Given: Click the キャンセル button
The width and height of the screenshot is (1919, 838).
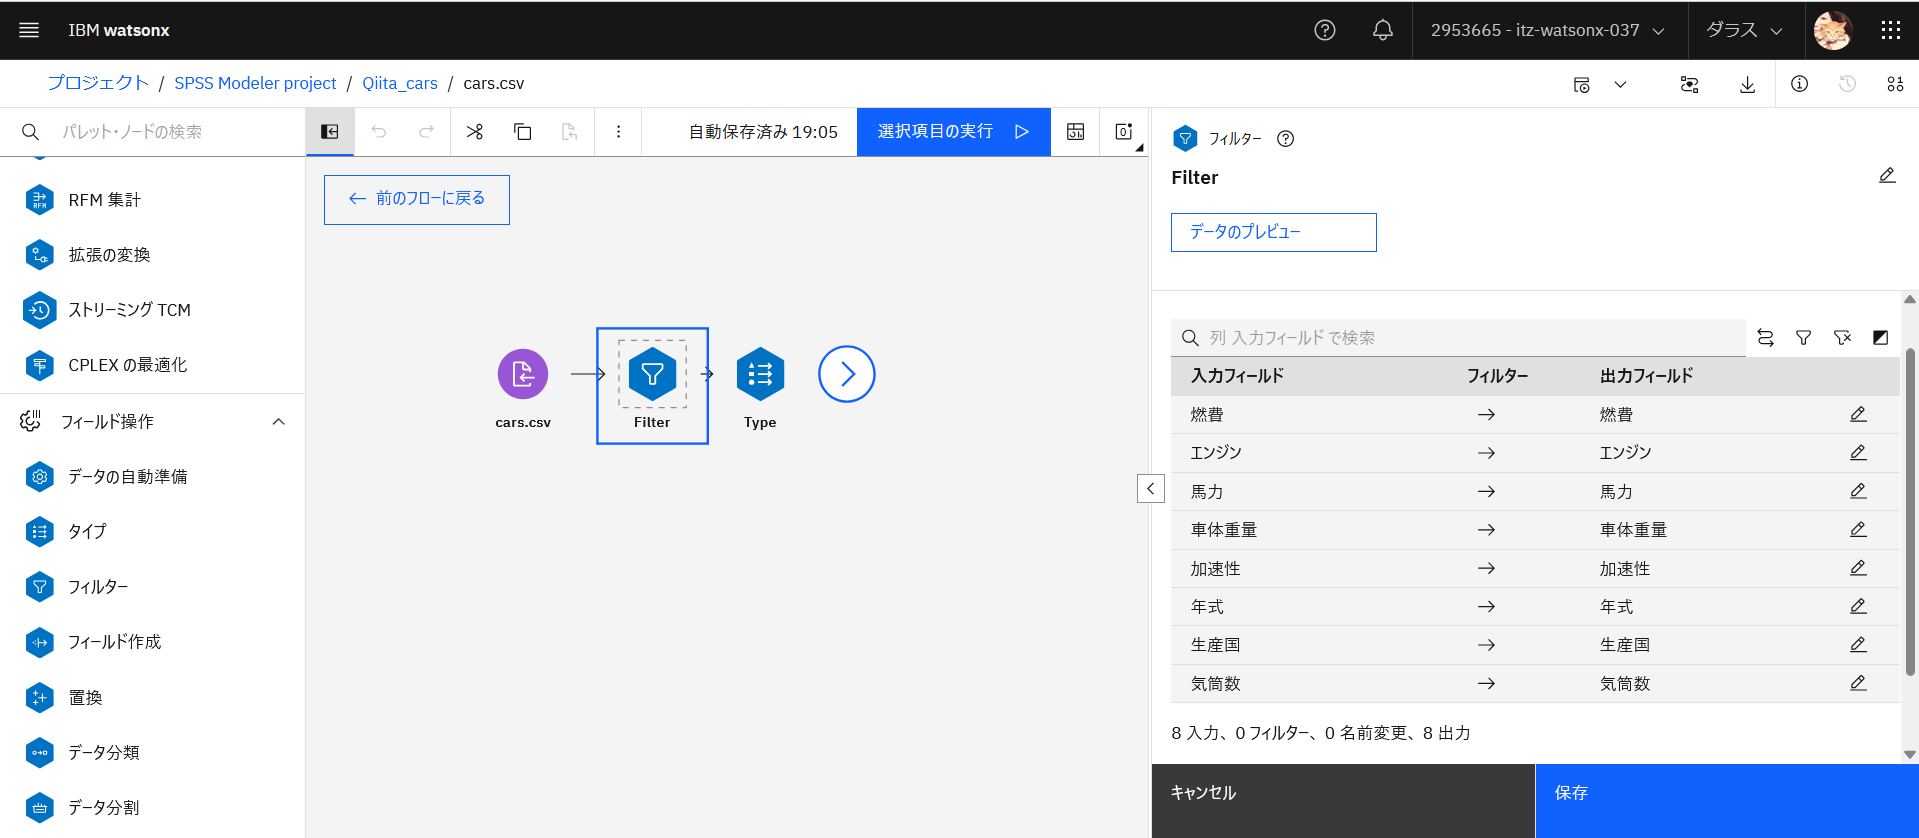Looking at the screenshot, I should click(1343, 801).
